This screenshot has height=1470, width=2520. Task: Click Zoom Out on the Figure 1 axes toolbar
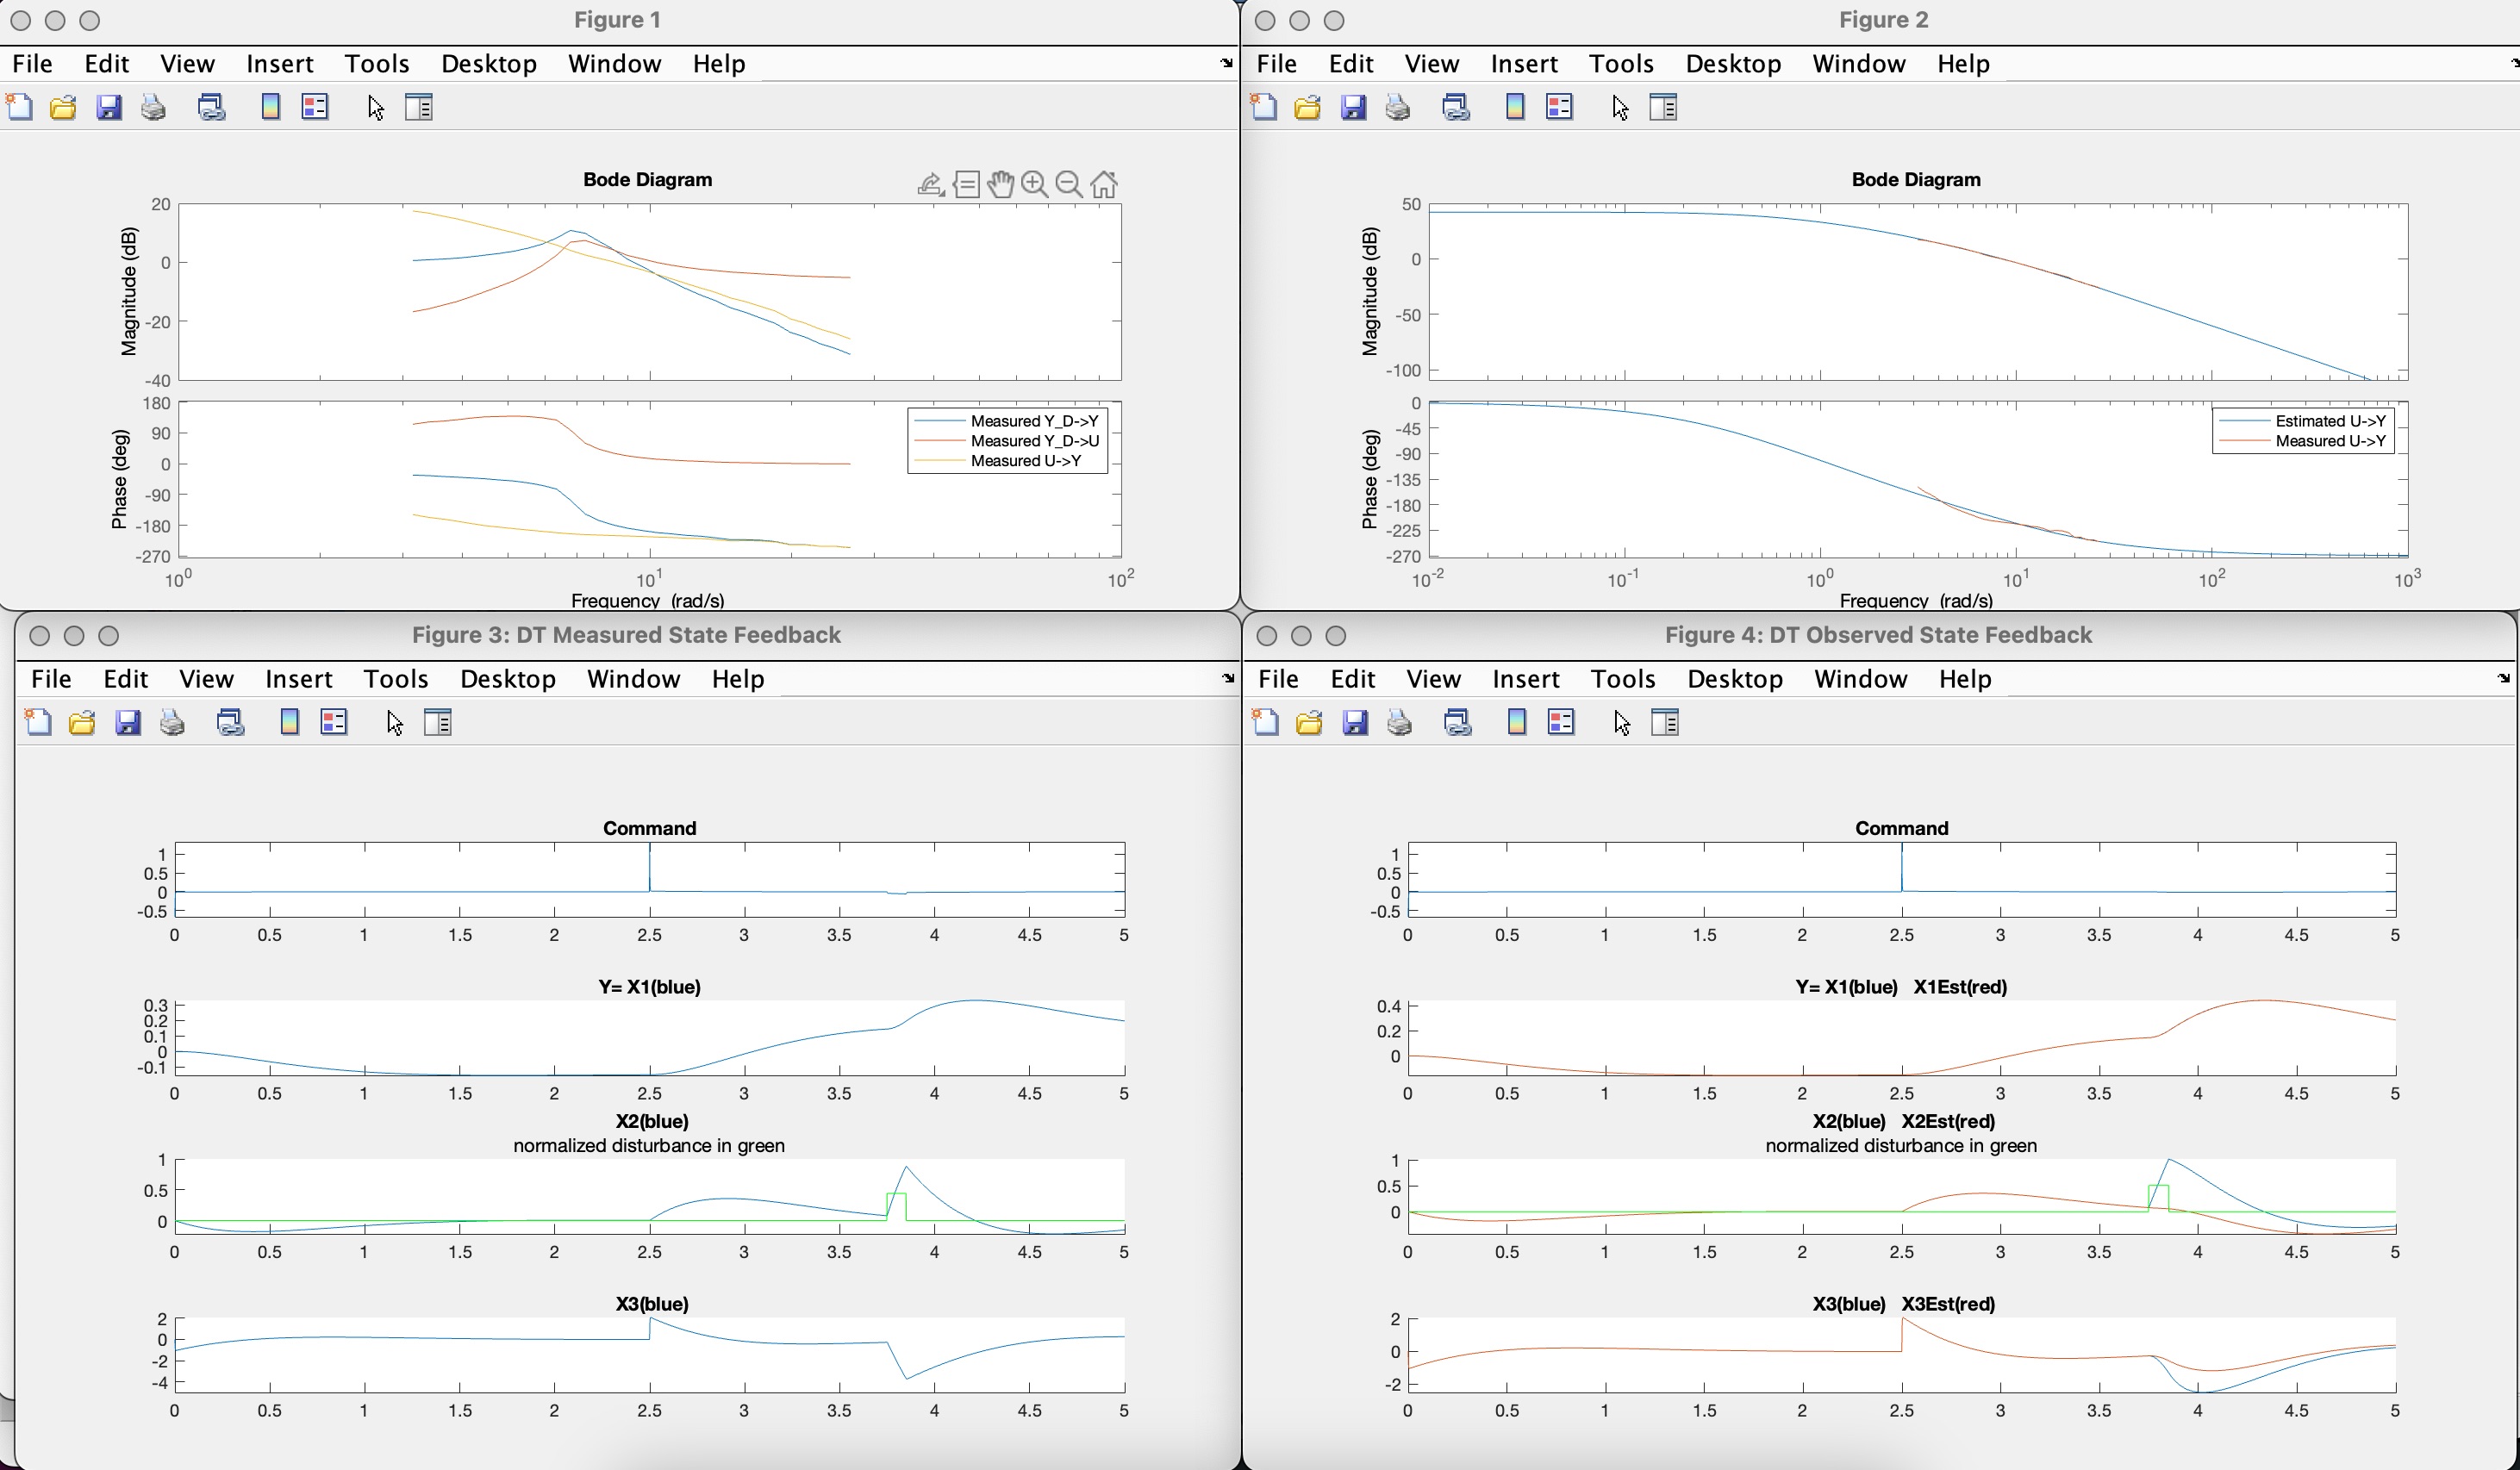1069,184
